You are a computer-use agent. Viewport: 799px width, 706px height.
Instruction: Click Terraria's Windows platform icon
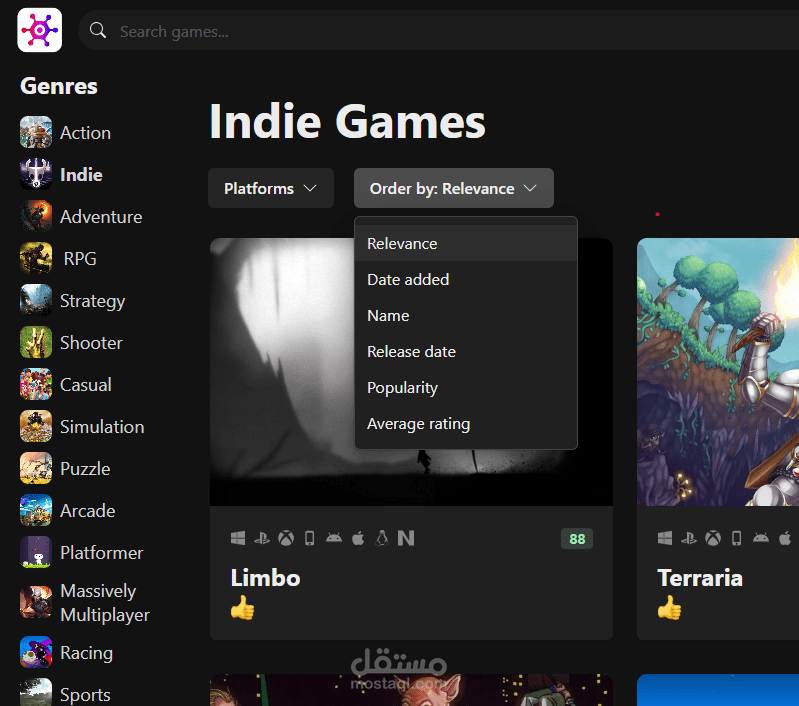(665, 538)
